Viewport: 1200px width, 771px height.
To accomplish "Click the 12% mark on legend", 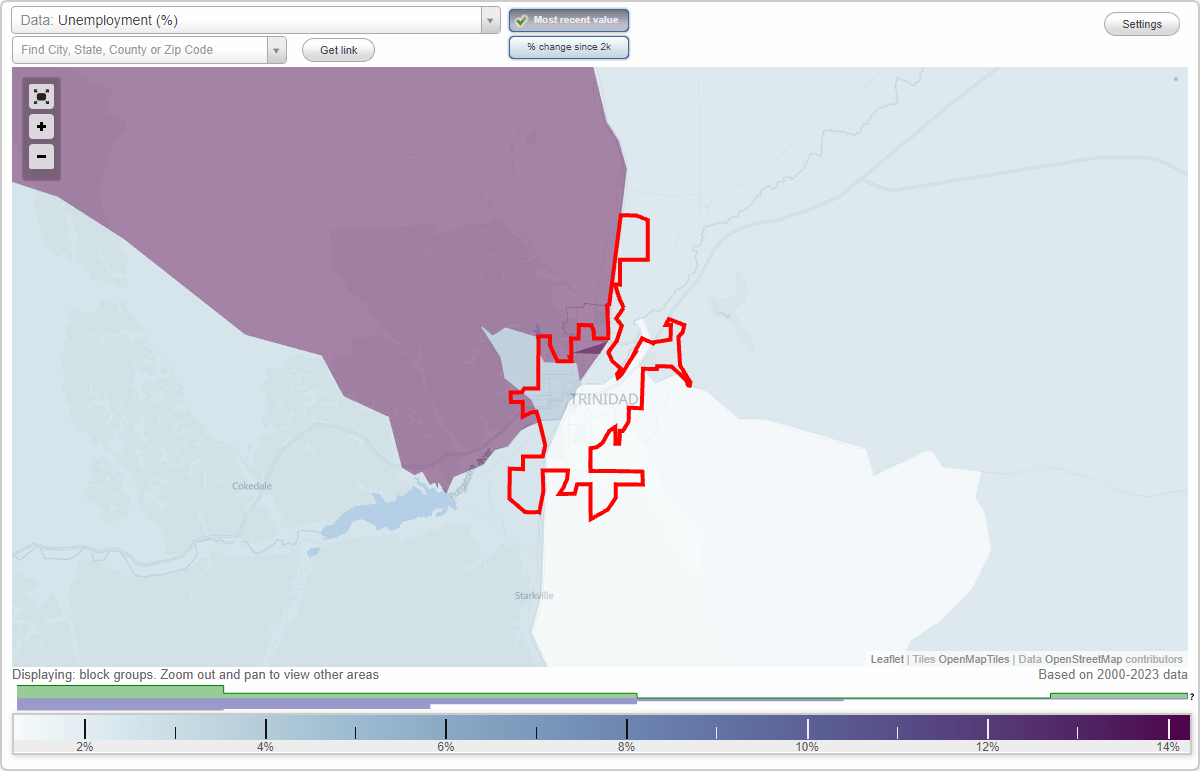I will (x=988, y=746).
